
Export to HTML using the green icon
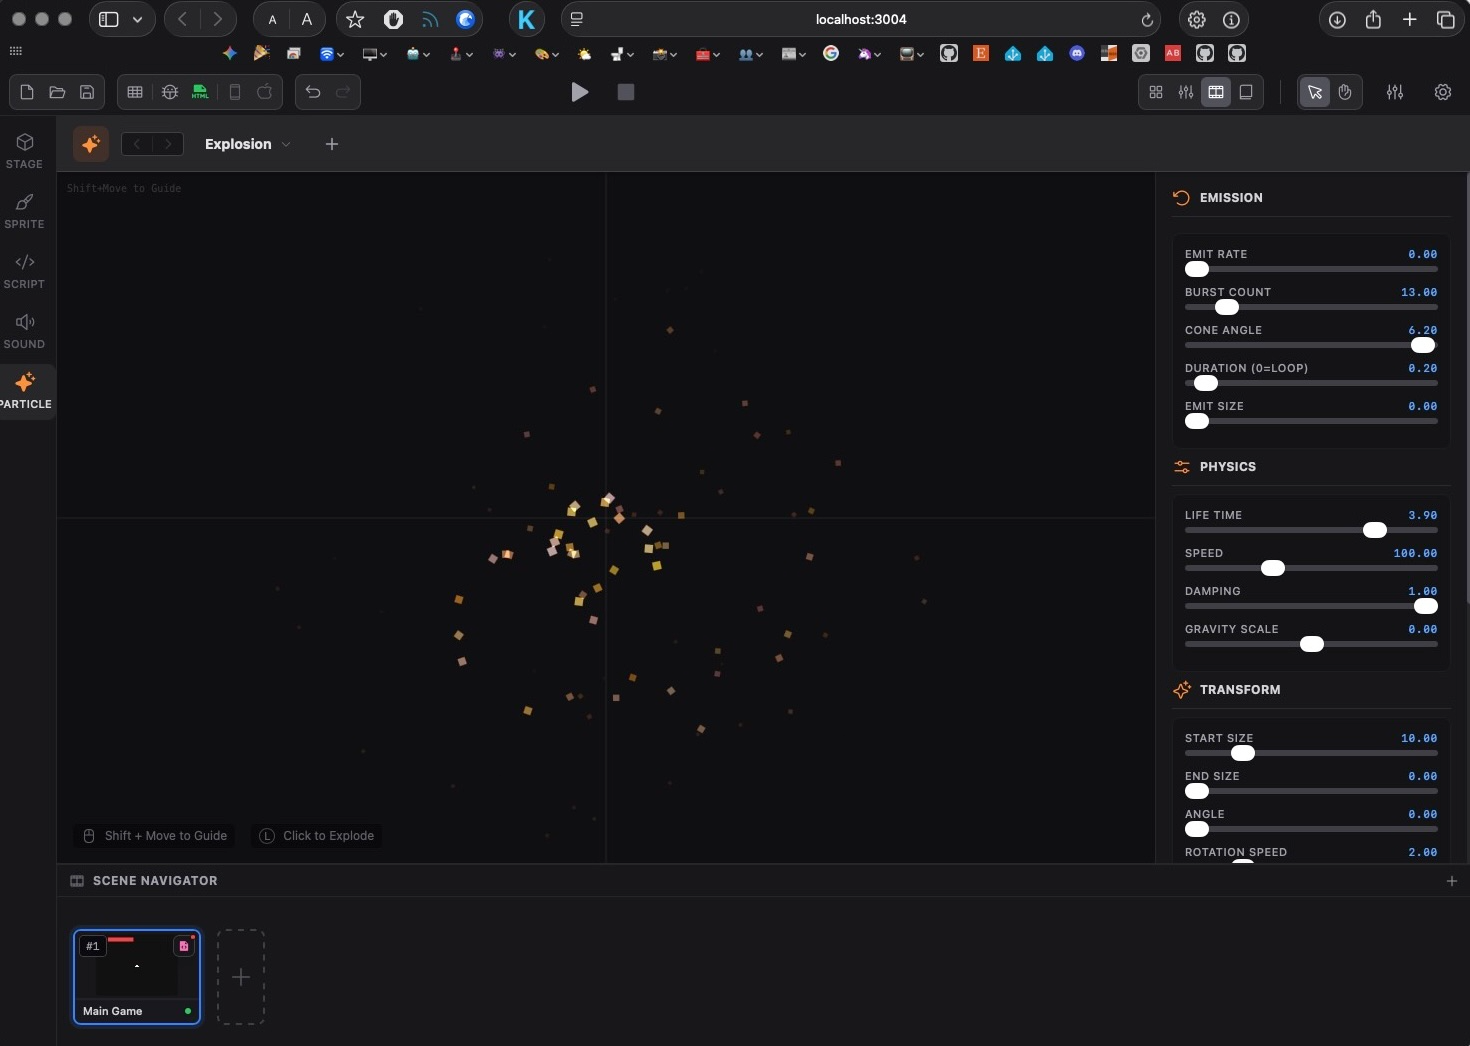point(200,92)
